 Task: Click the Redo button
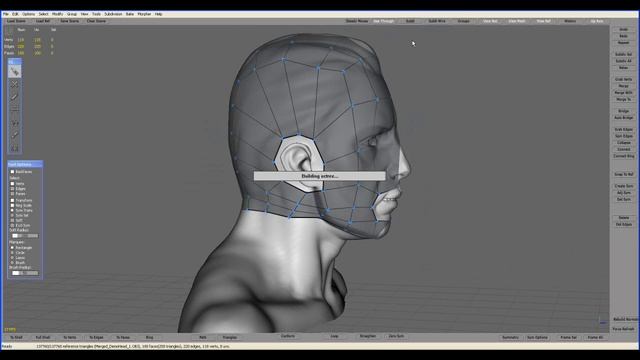623,36
